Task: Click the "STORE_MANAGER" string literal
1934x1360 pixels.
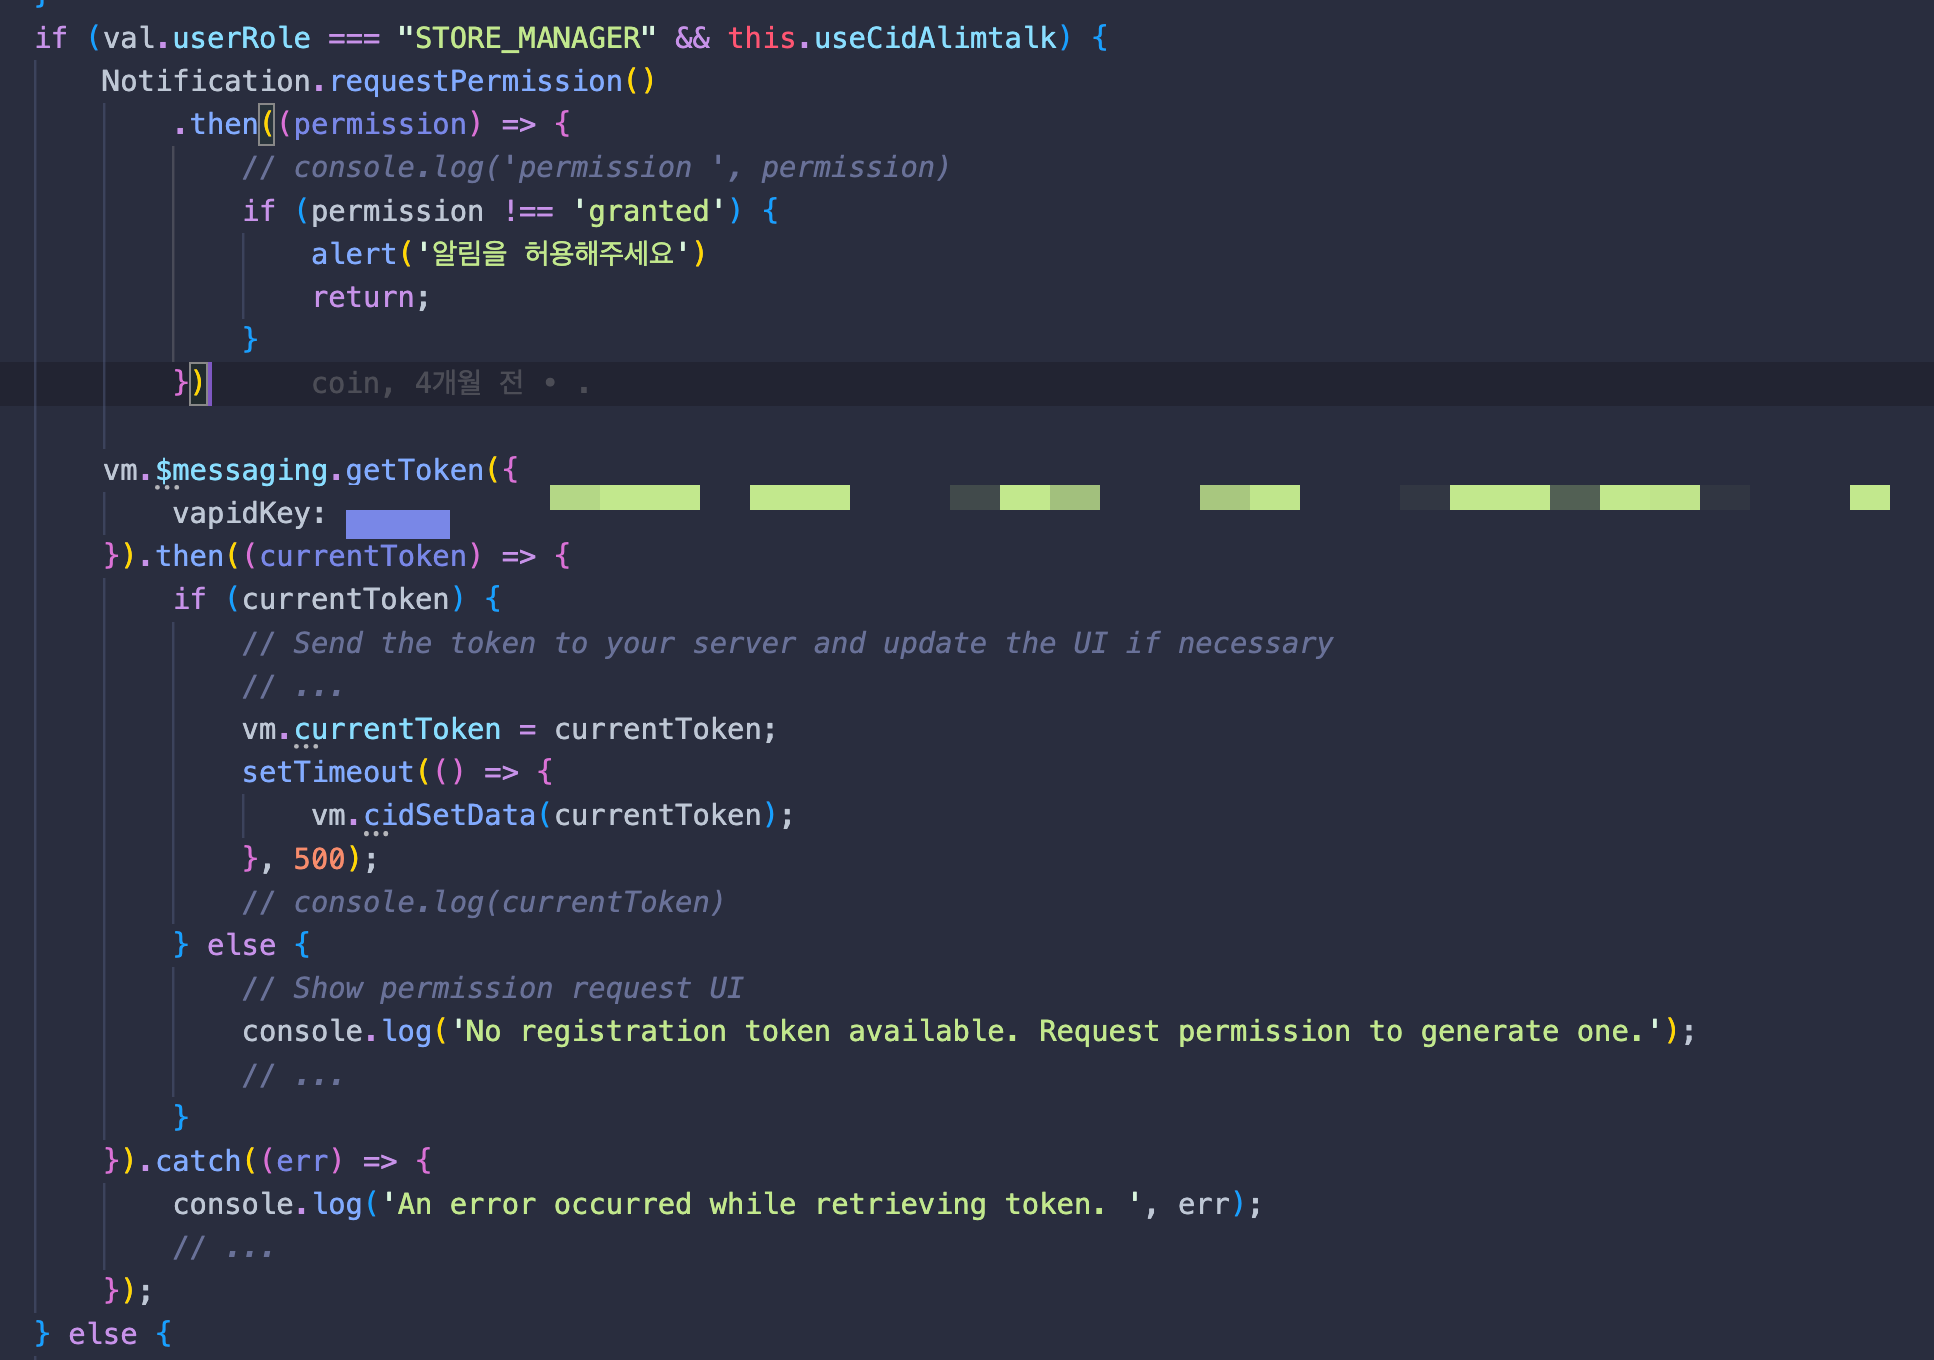Action: click(526, 38)
